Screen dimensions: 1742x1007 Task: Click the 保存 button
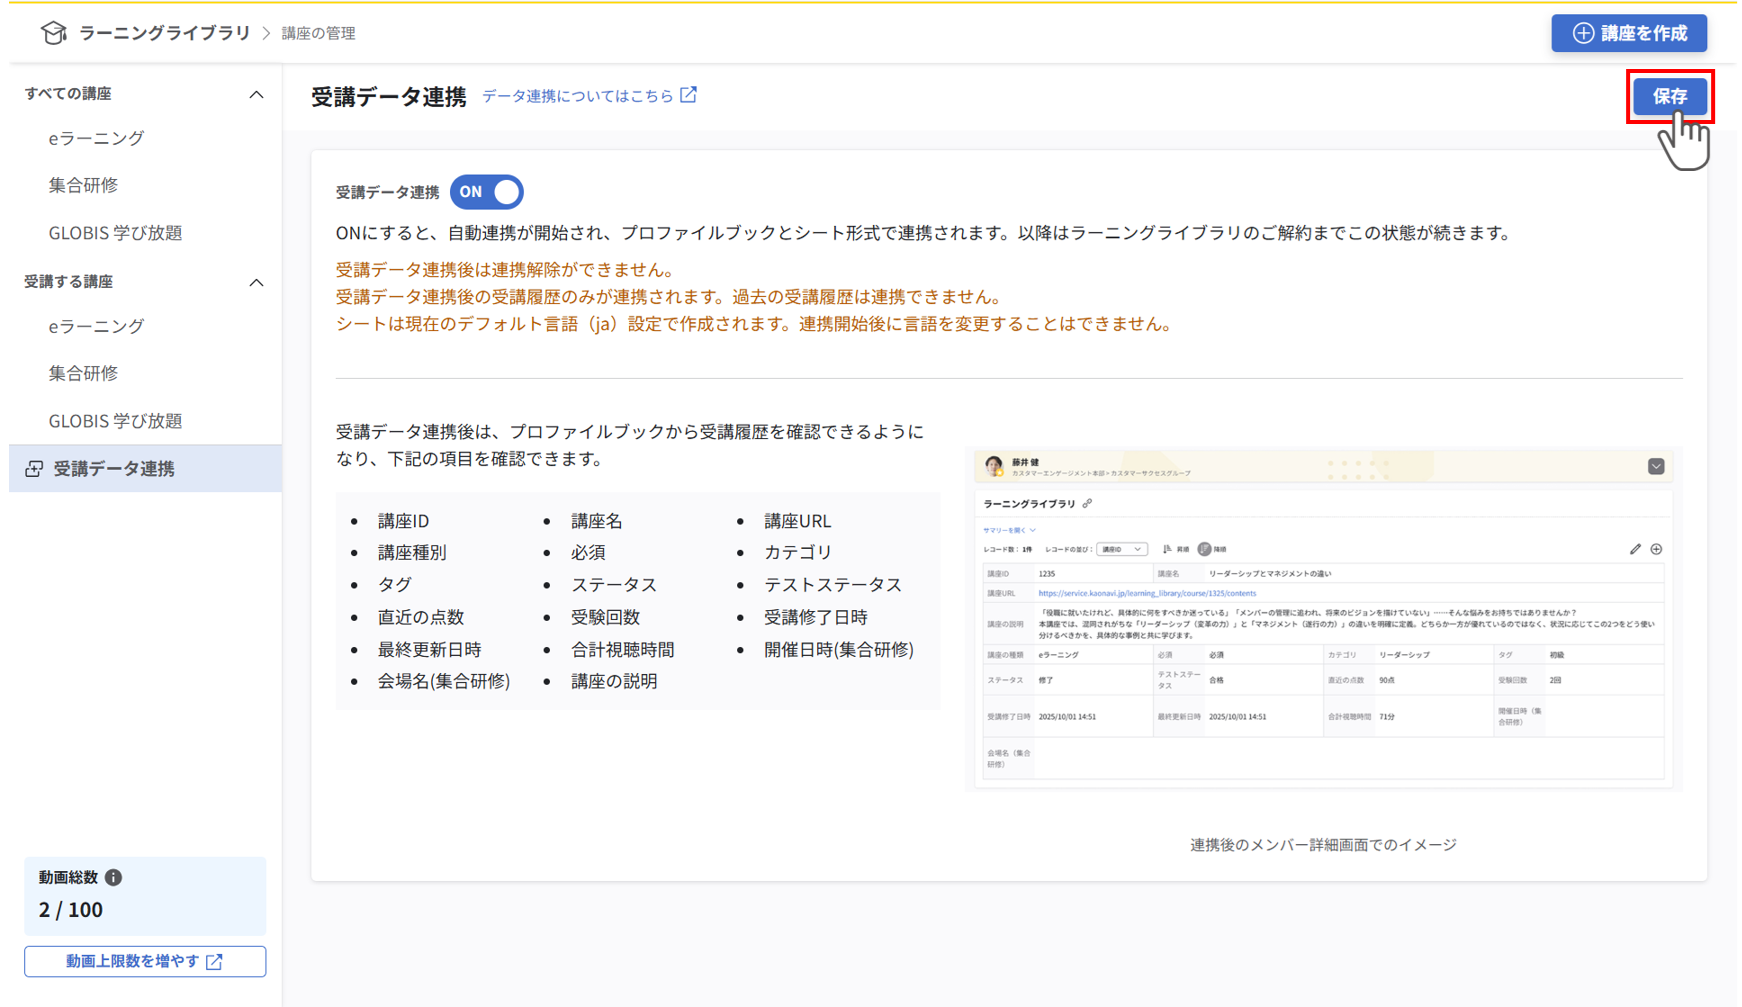point(1670,97)
